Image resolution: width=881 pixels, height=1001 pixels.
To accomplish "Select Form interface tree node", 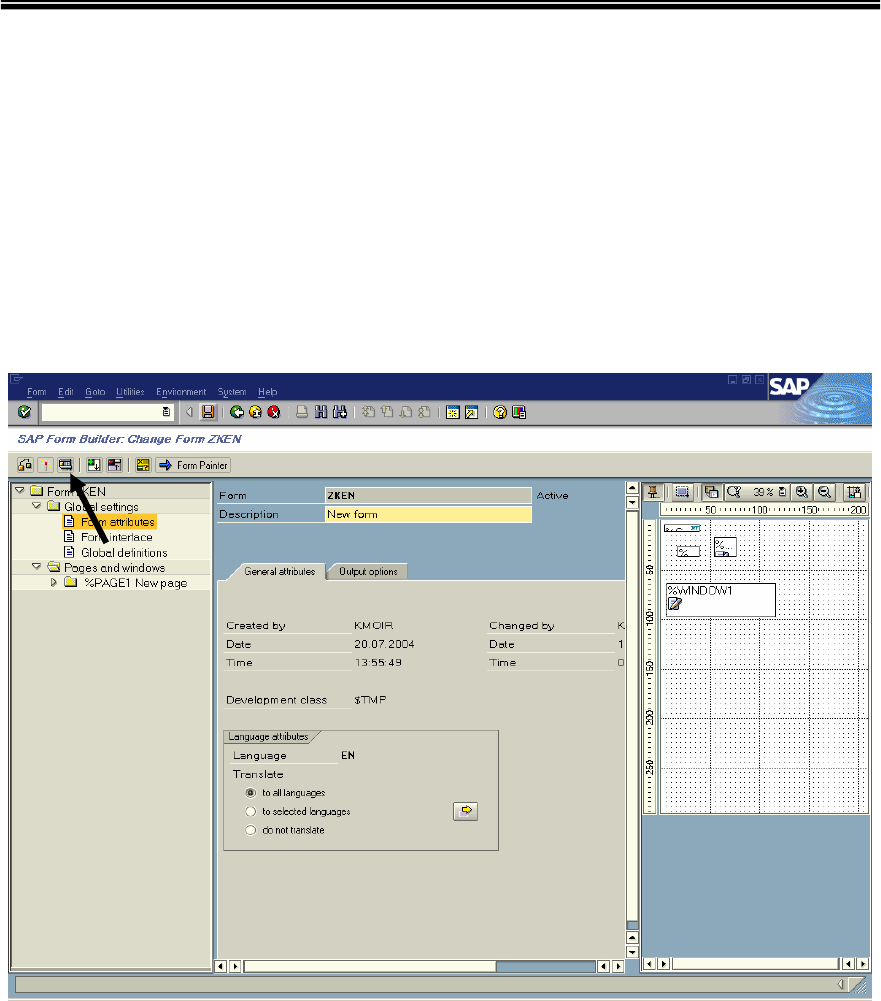I will click(x=116, y=538).
